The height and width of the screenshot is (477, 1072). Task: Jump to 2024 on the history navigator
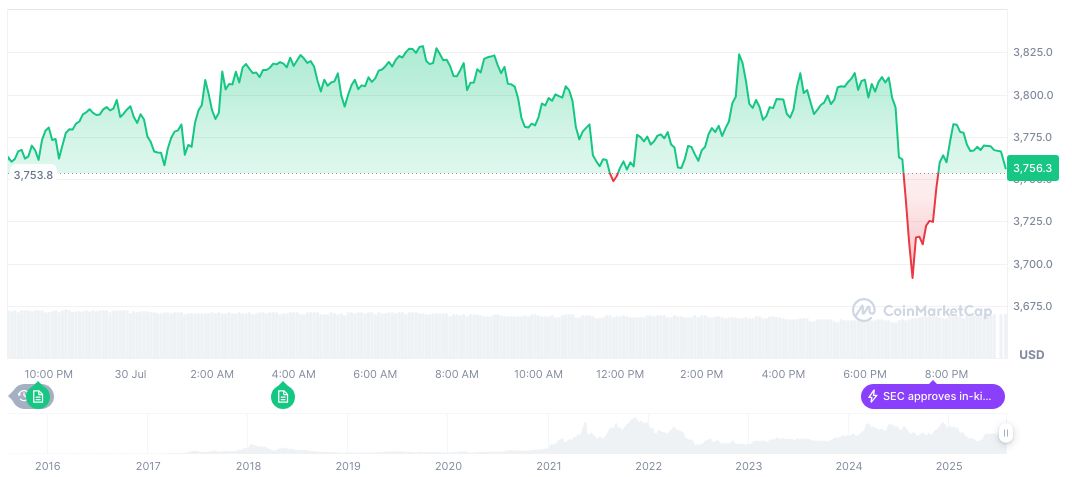point(848,465)
